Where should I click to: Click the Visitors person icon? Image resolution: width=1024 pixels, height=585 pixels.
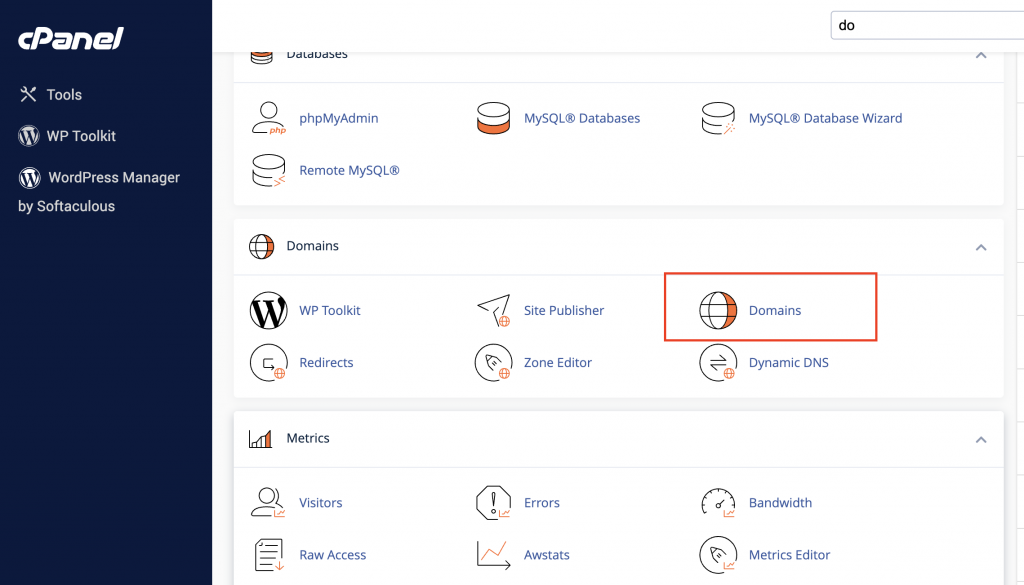[268, 503]
